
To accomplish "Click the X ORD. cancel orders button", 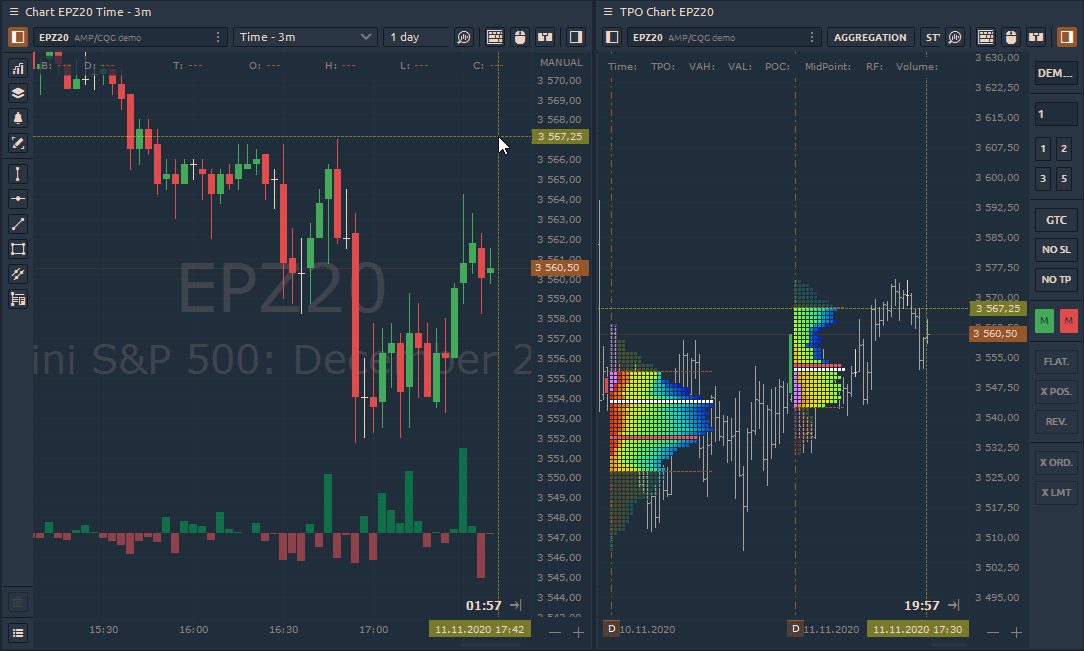I will point(1056,462).
